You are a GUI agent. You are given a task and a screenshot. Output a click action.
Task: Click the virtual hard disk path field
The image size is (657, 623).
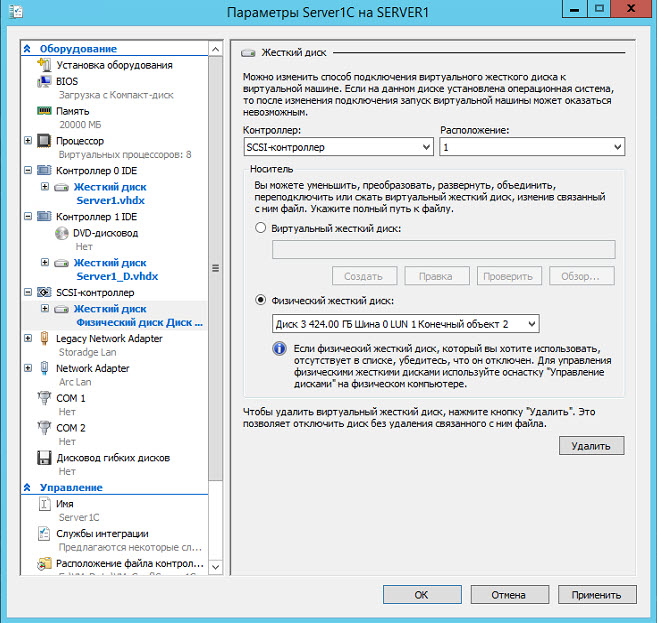click(x=443, y=249)
